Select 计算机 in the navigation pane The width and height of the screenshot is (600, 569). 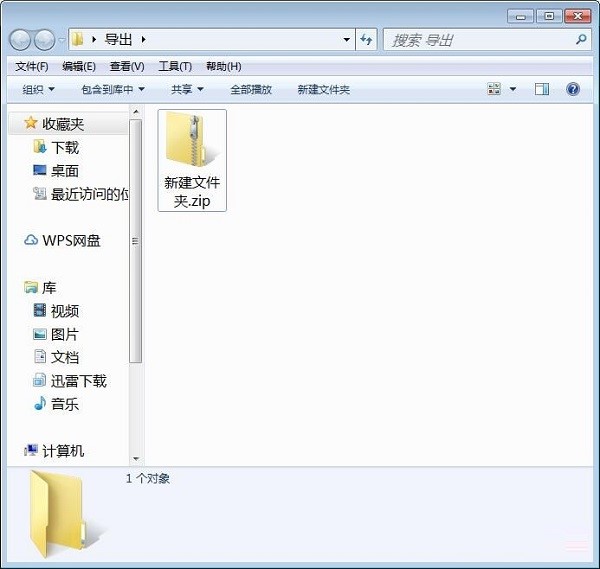(x=63, y=451)
